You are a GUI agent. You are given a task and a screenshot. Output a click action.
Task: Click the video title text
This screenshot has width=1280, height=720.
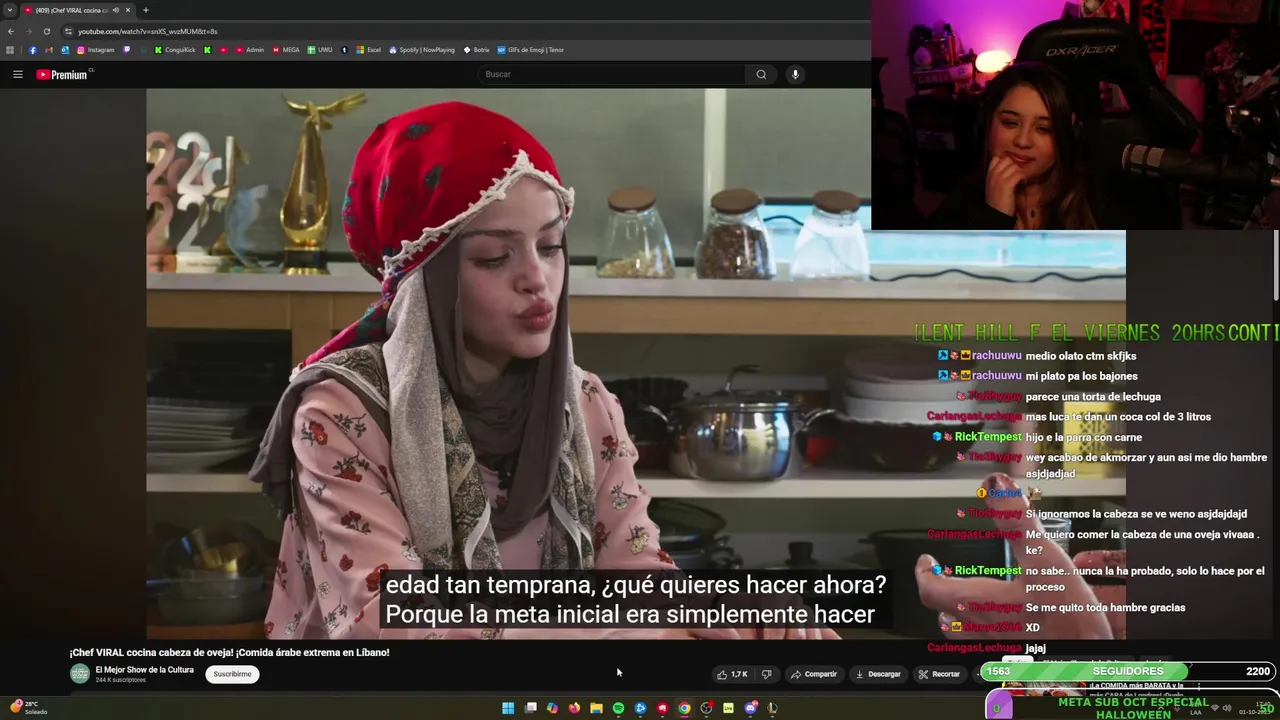point(230,652)
